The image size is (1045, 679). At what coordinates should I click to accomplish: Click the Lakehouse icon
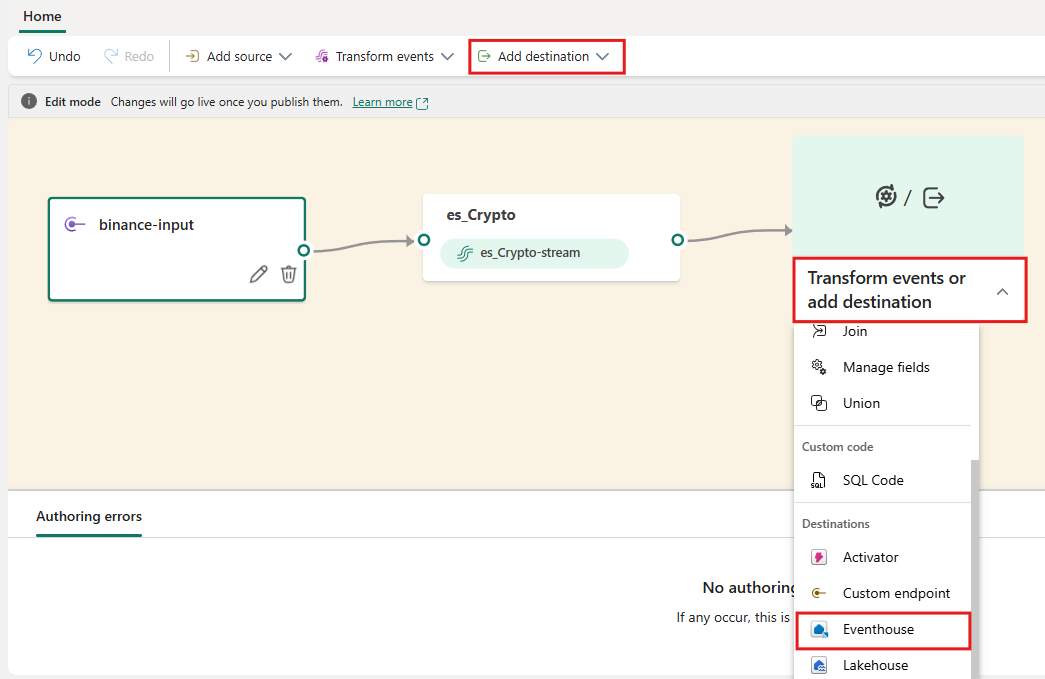[819, 665]
